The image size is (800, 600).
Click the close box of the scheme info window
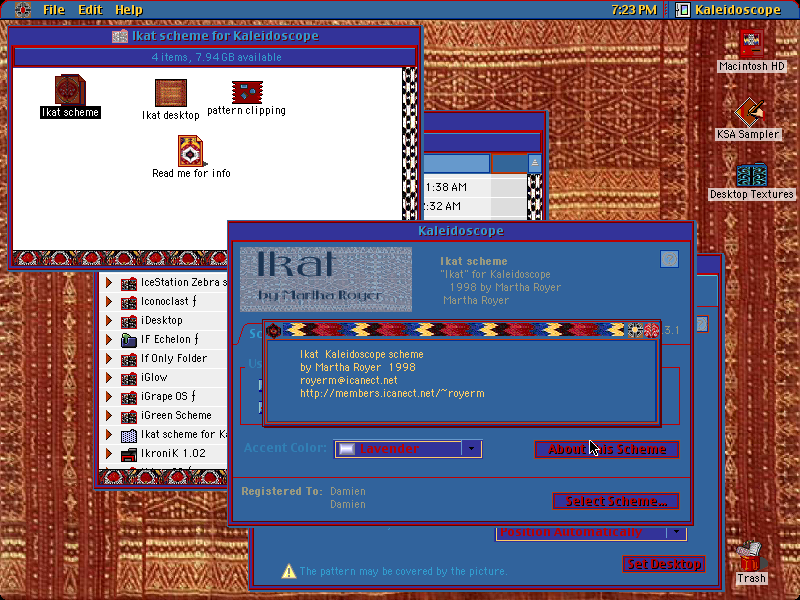pos(273,331)
